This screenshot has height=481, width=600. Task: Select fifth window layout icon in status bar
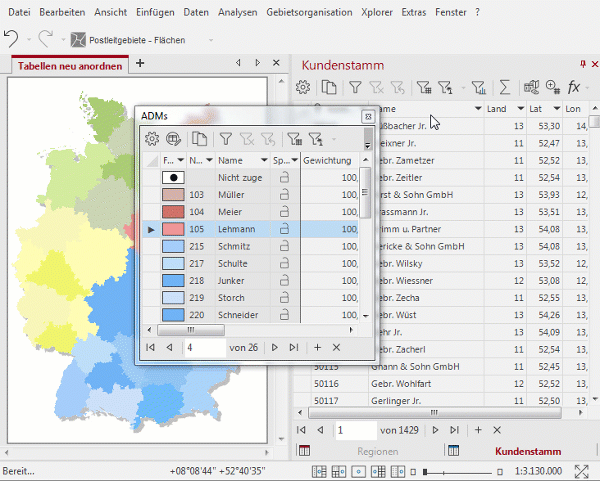tap(398, 471)
